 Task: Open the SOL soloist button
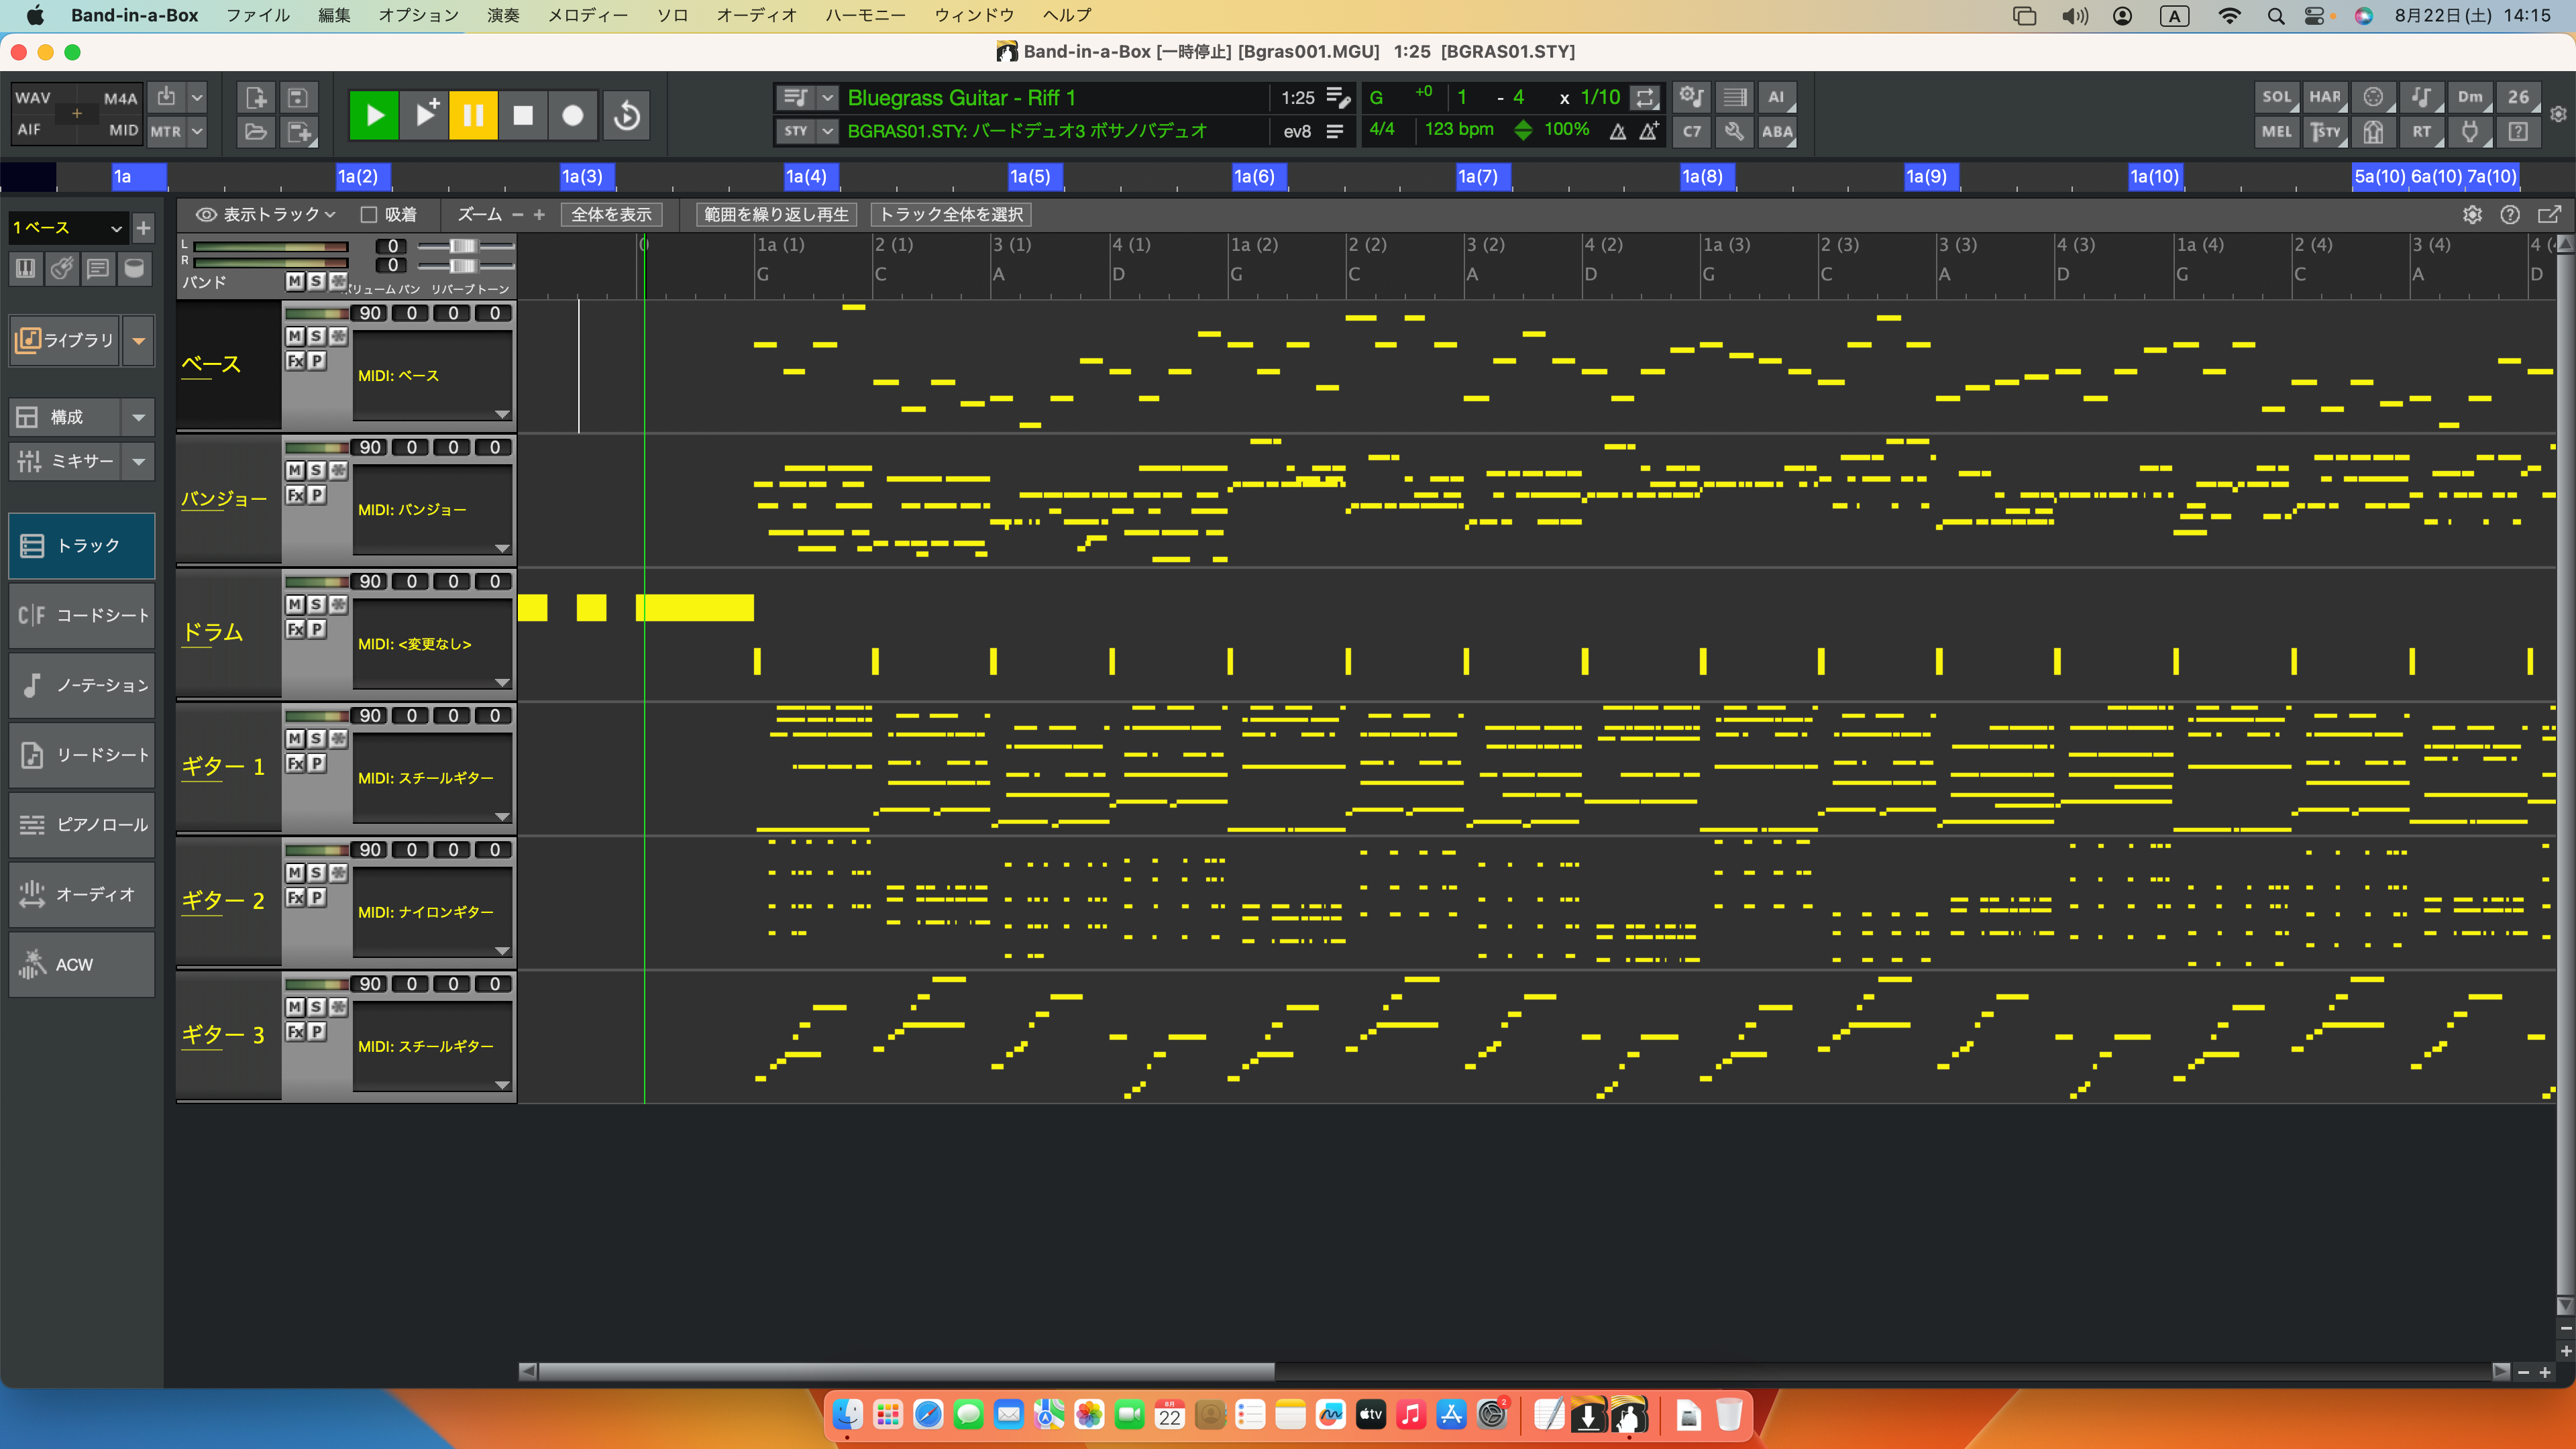point(2277,98)
